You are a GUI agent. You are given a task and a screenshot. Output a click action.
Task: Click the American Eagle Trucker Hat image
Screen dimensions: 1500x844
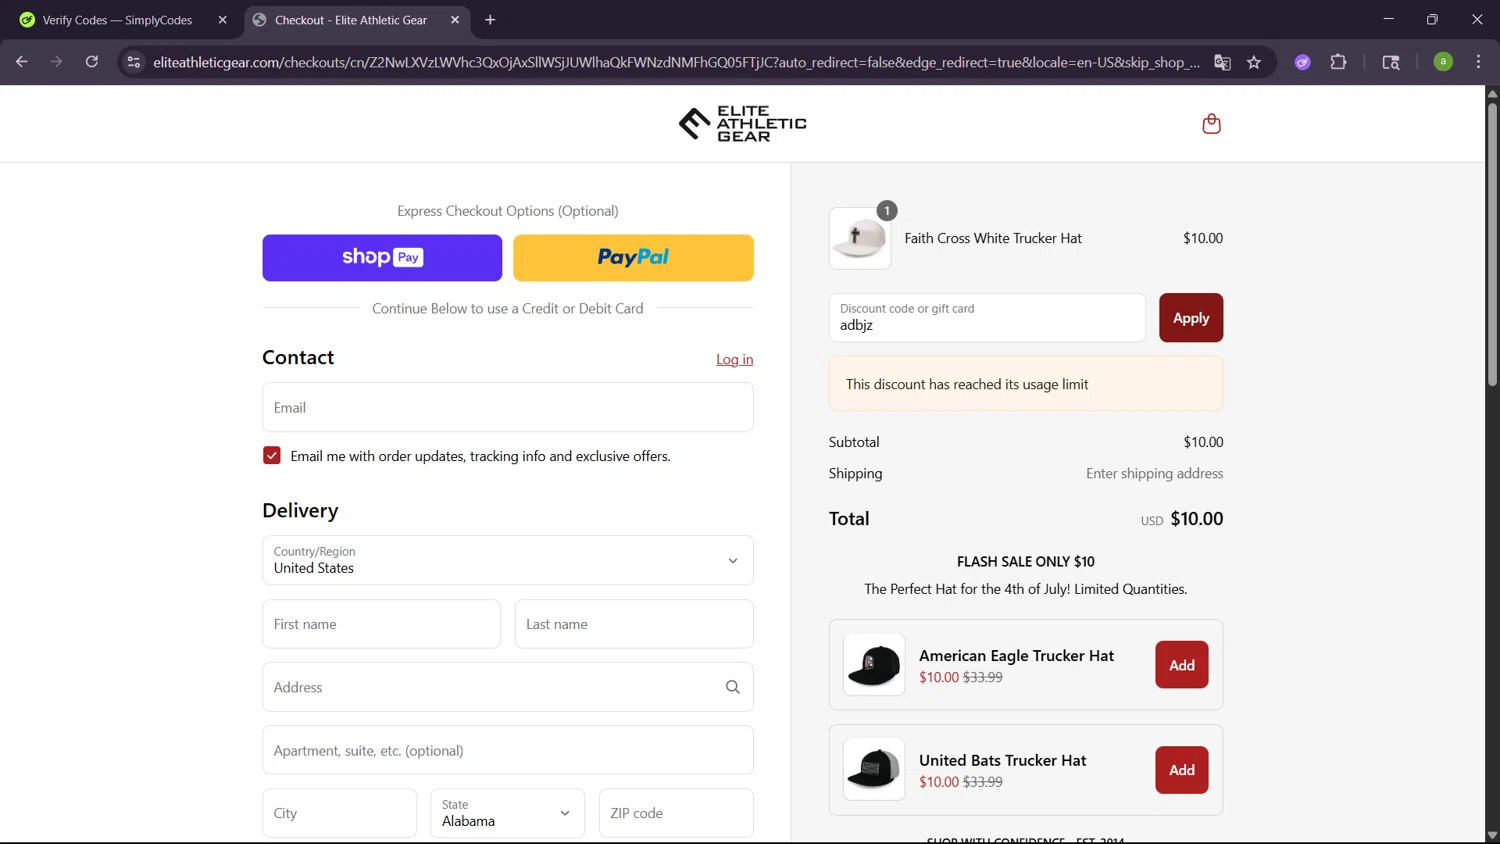[874, 664]
